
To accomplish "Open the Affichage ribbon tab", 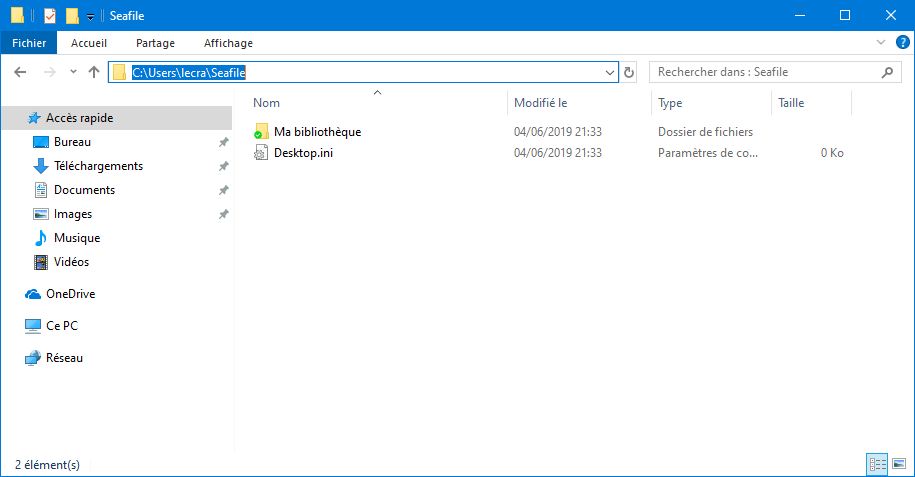I will [228, 43].
